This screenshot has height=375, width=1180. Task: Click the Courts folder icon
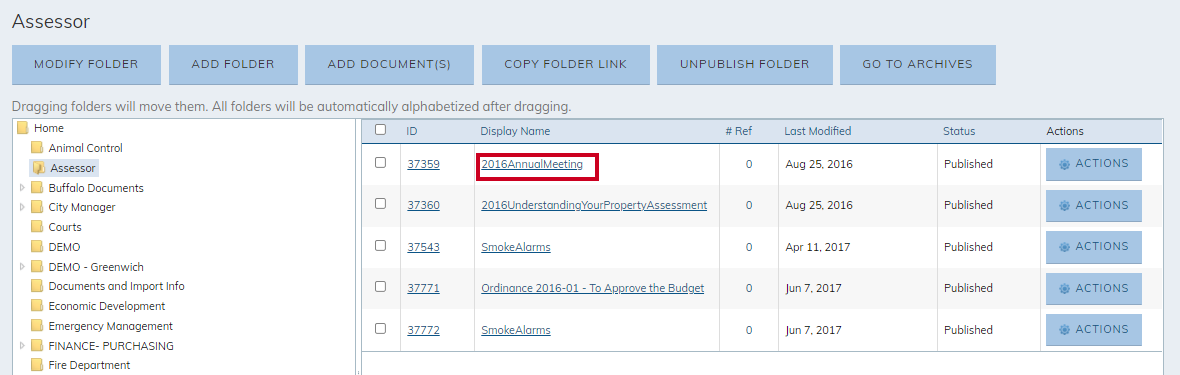[x=37, y=227]
